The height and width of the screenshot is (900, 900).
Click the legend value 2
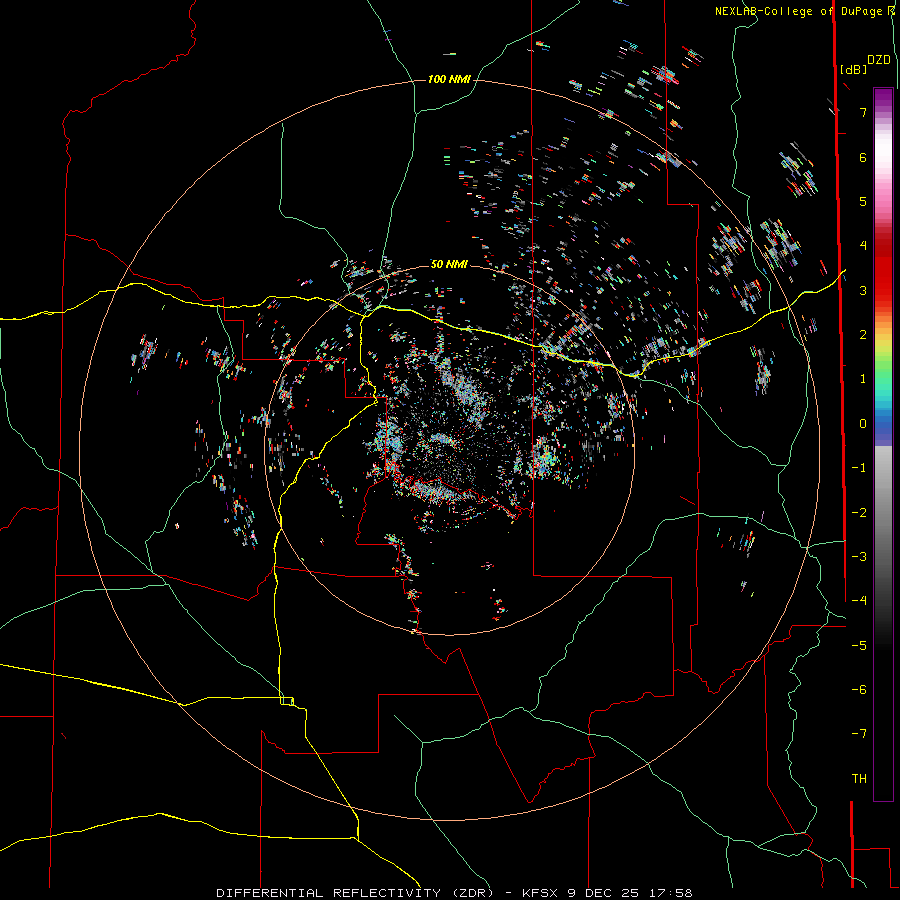click(863, 335)
